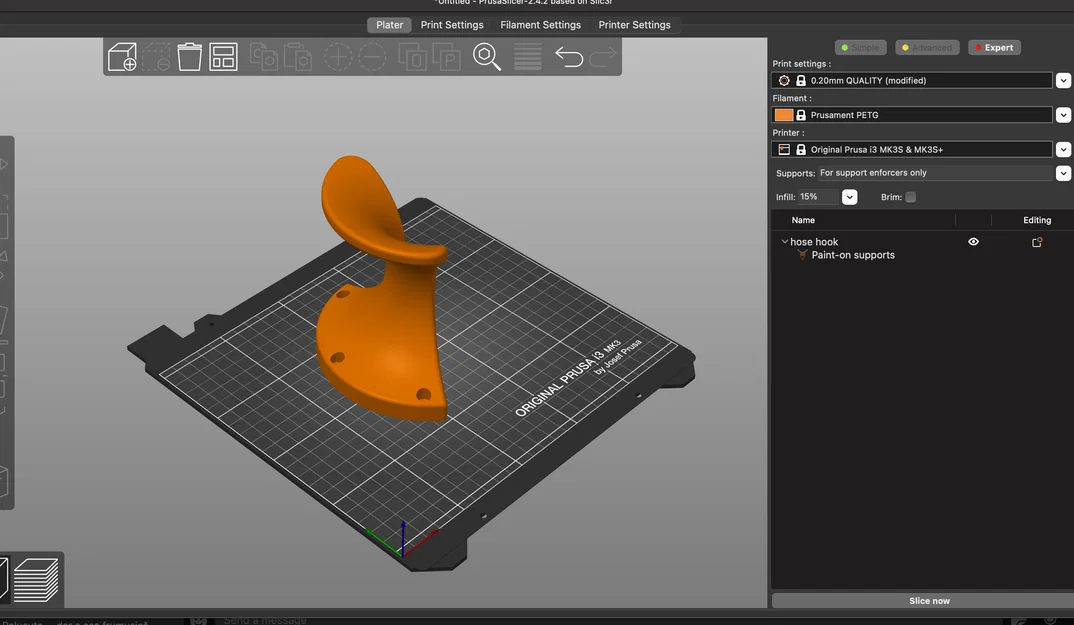
Task: Click 'Prusament PETG' filament preset text
Action: pyautogui.click(x=844, y=115)
